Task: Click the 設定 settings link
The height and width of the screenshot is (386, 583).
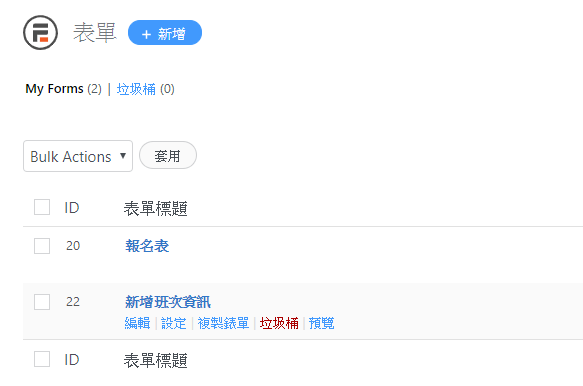Action: 174,323
